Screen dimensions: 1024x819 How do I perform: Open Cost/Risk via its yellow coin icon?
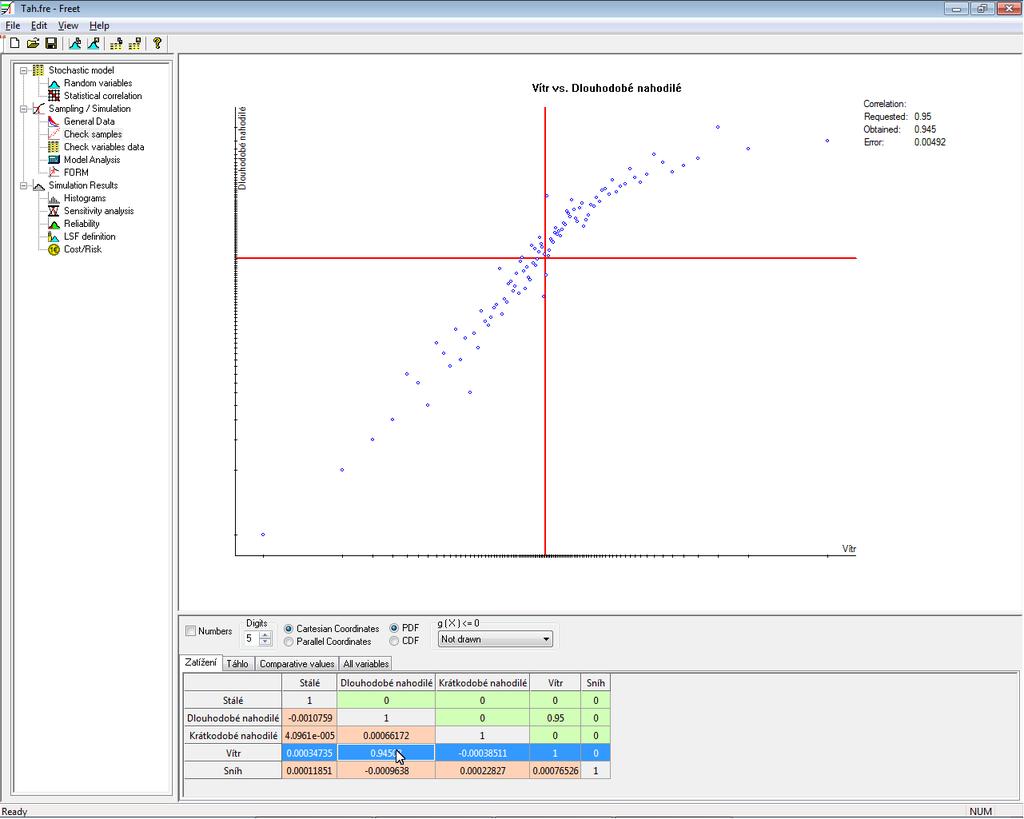54,249
